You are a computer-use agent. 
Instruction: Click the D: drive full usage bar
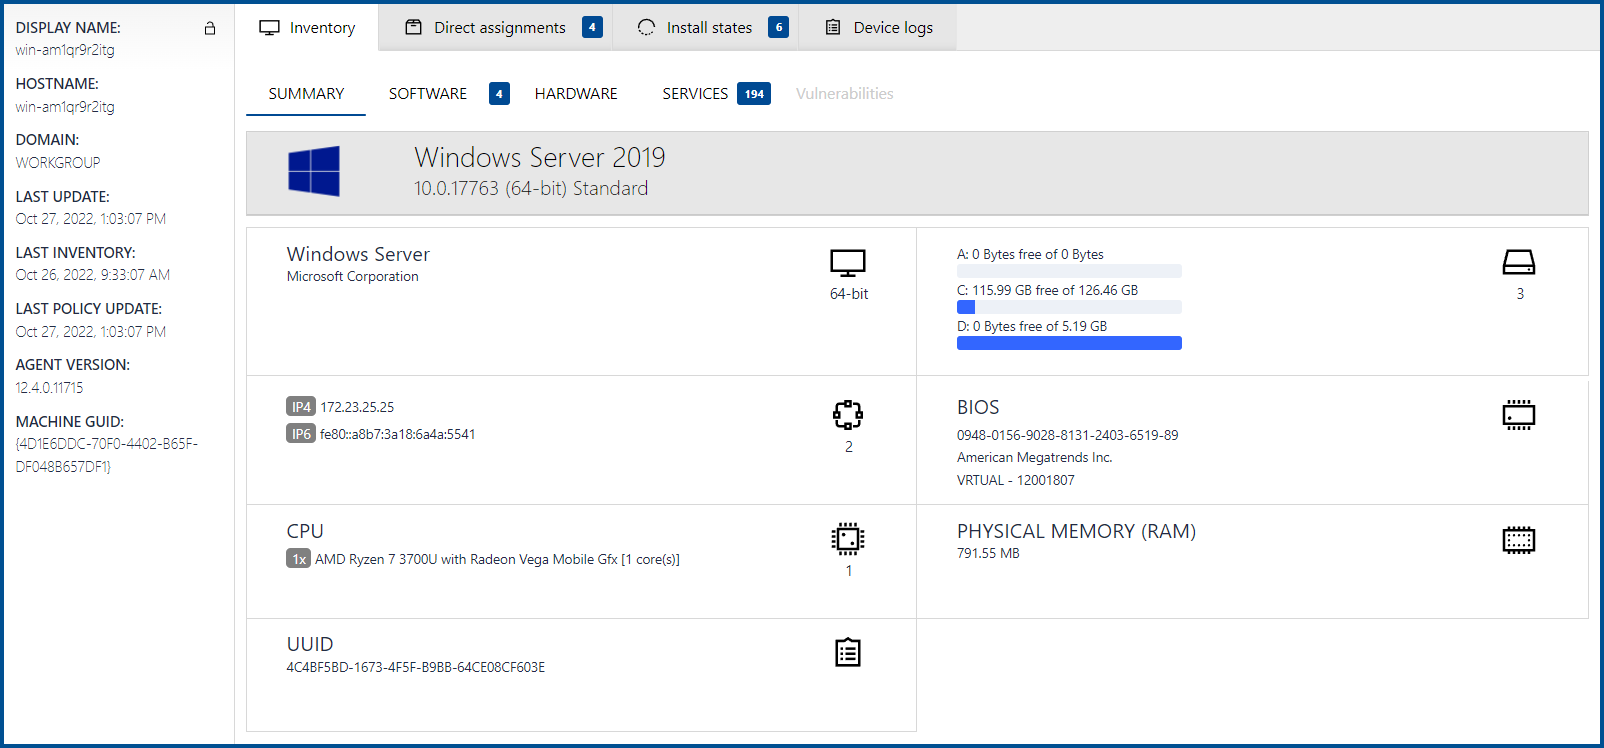(x=1069, y=343)
